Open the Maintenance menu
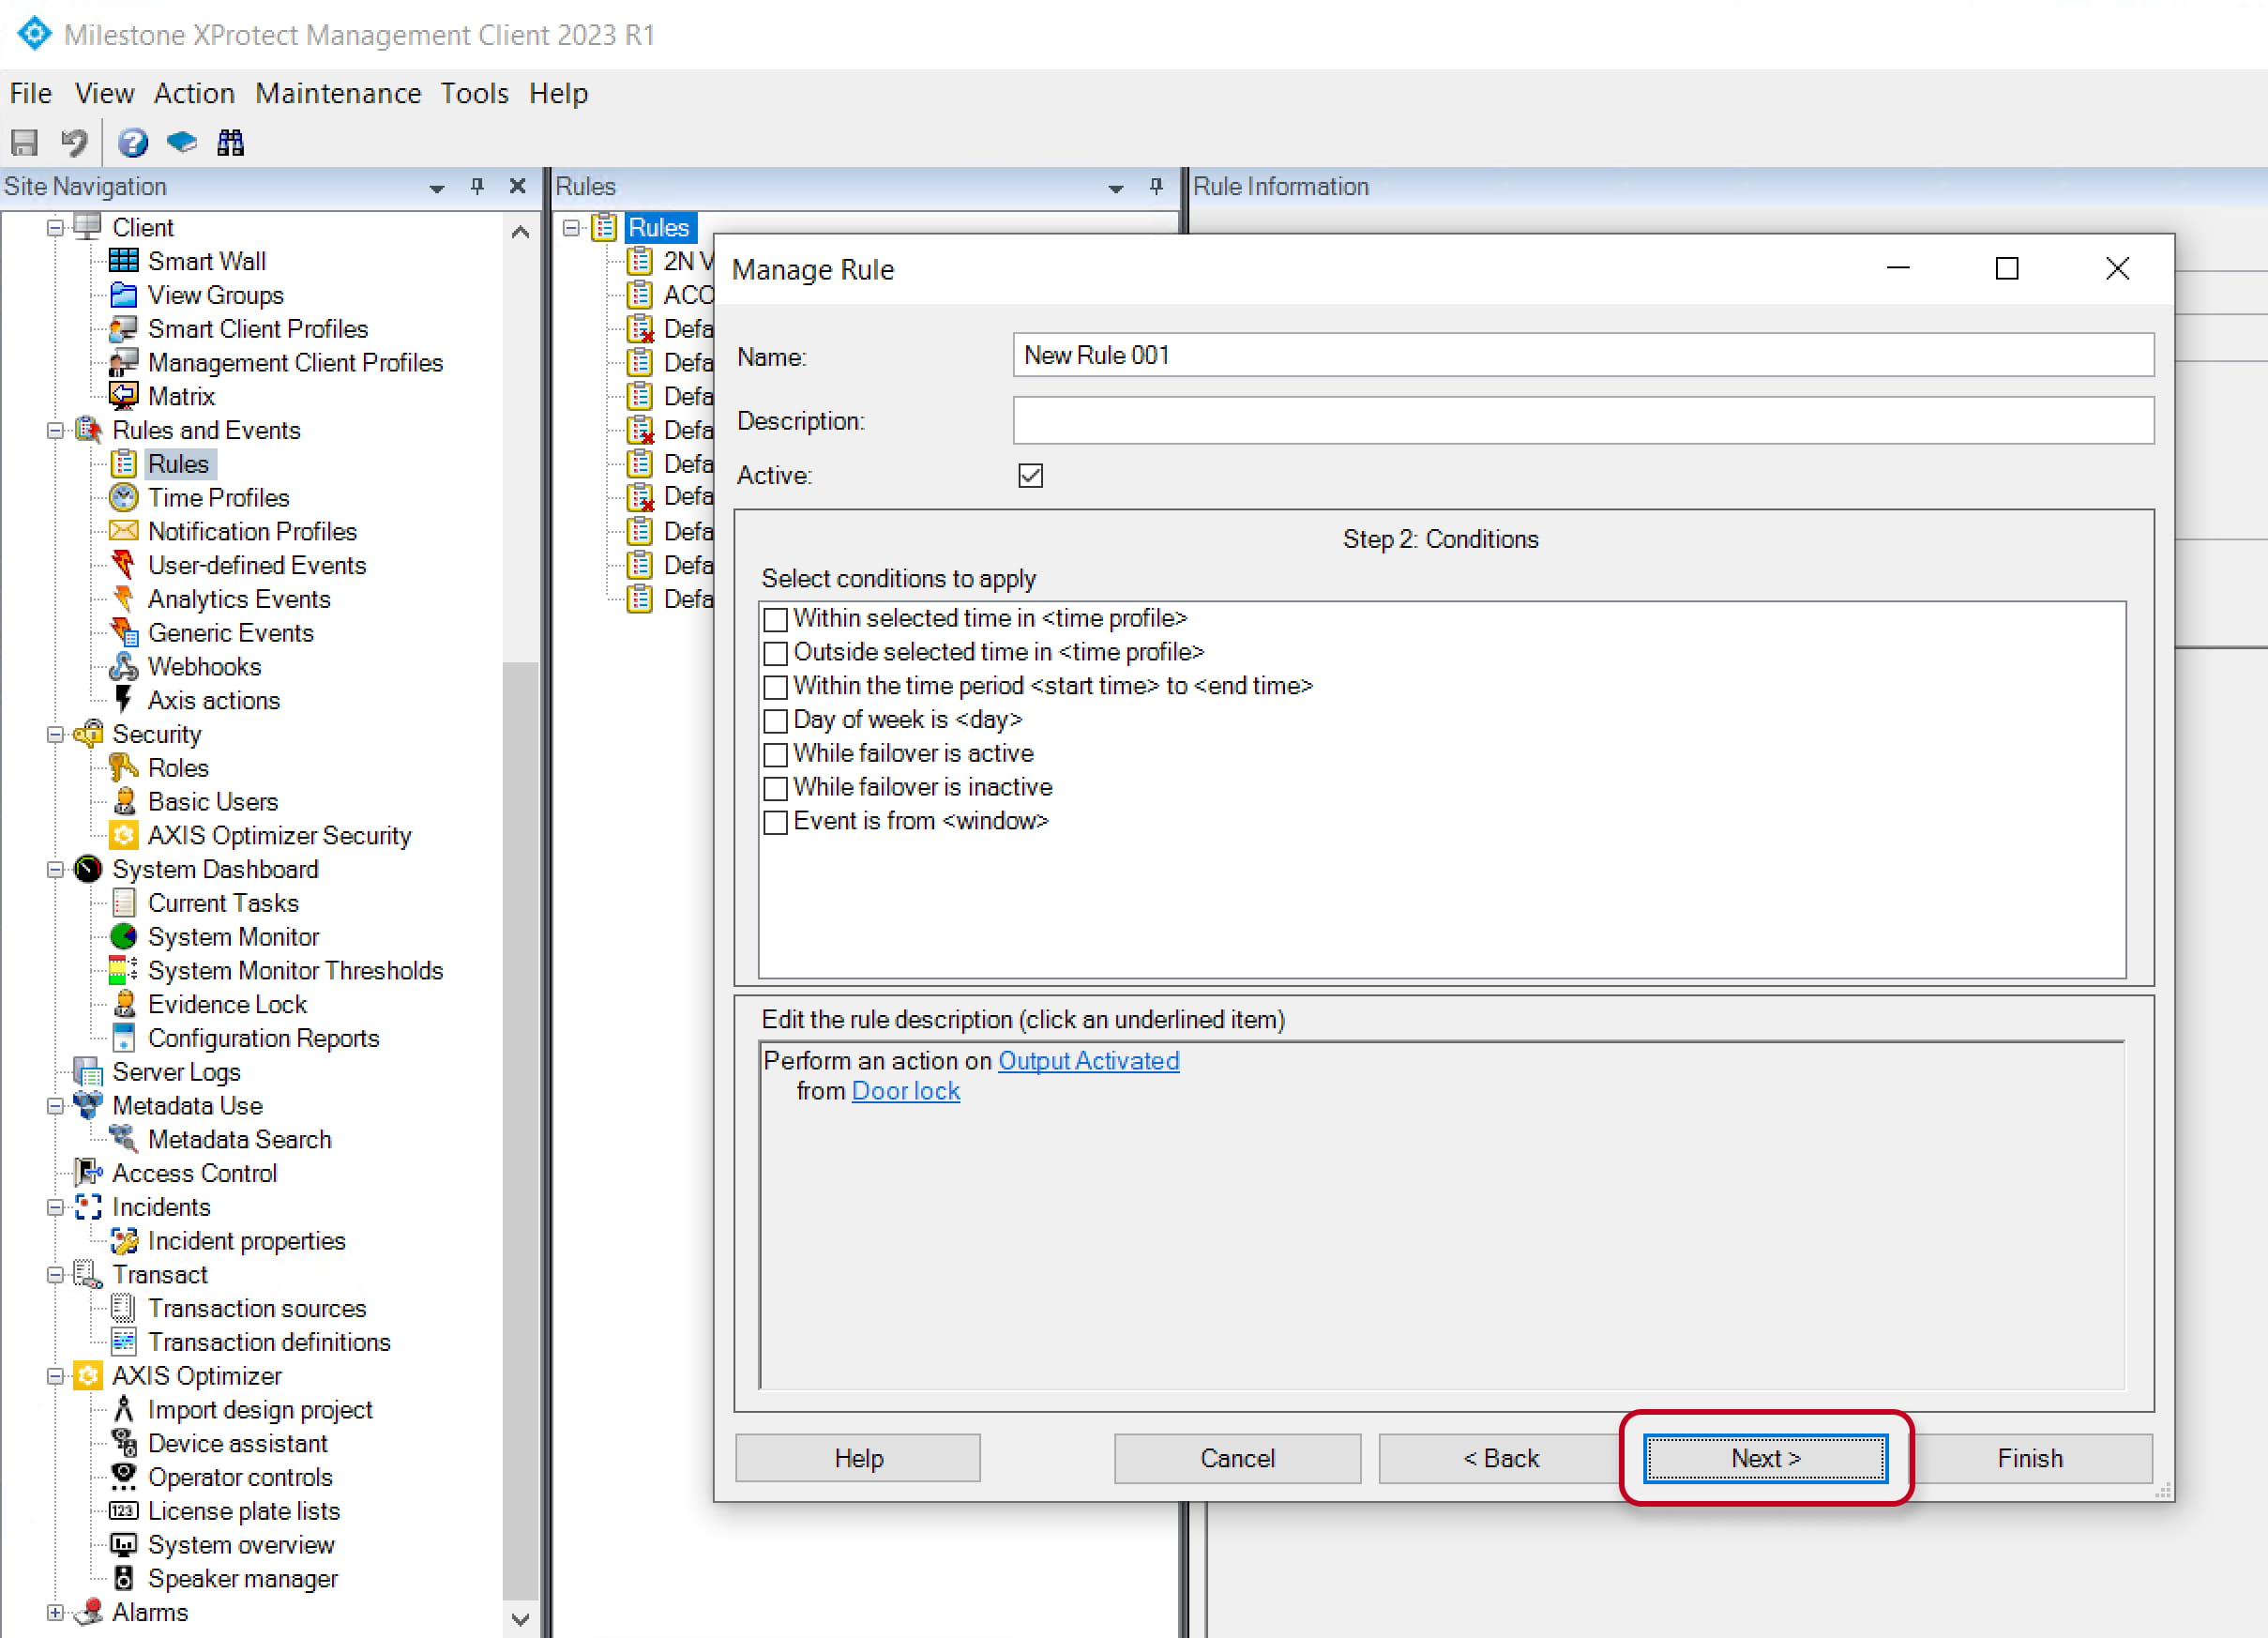 click(x=338, y=93)
